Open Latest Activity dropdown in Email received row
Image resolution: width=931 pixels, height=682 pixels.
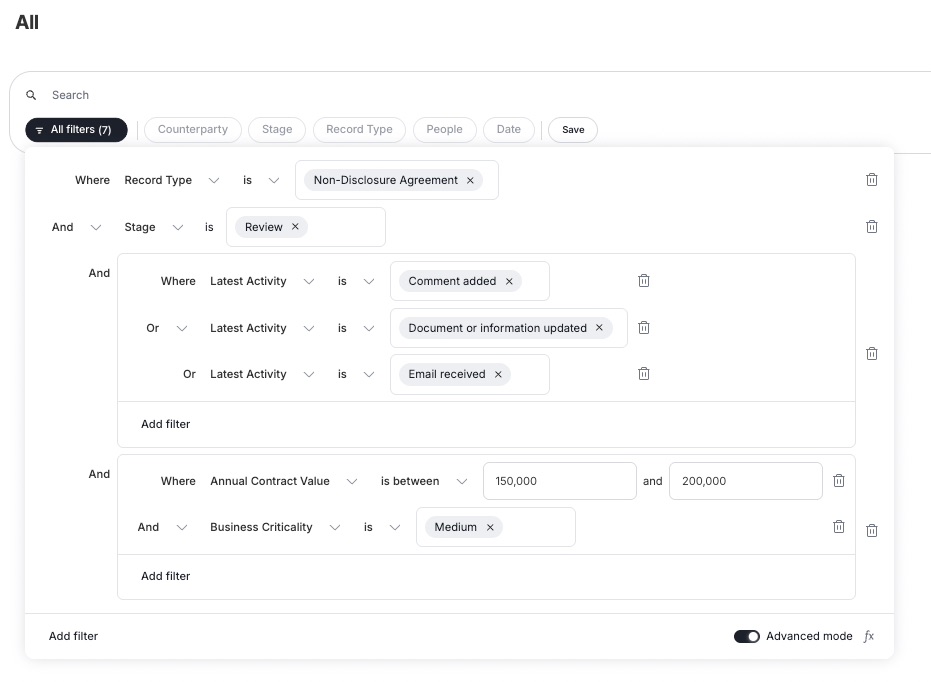click(x=262, y=375)
